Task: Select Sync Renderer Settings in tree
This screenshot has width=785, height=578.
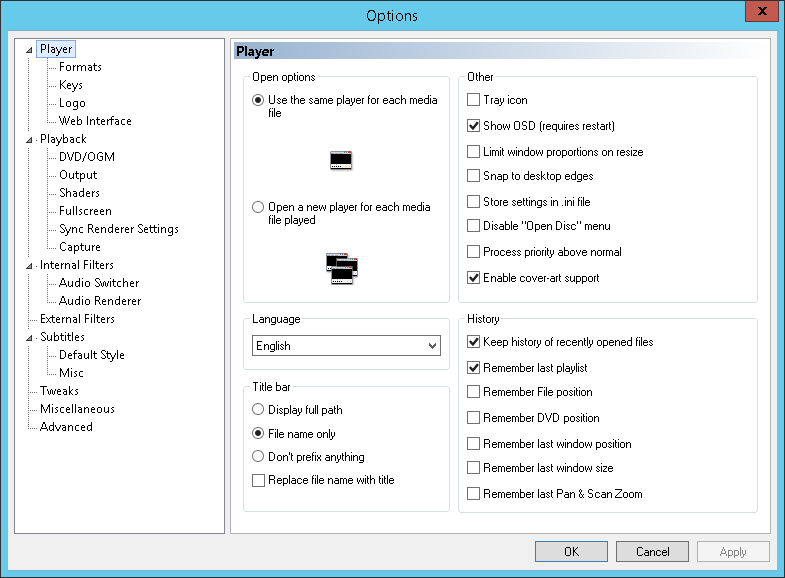Action: tap(118, 229)
